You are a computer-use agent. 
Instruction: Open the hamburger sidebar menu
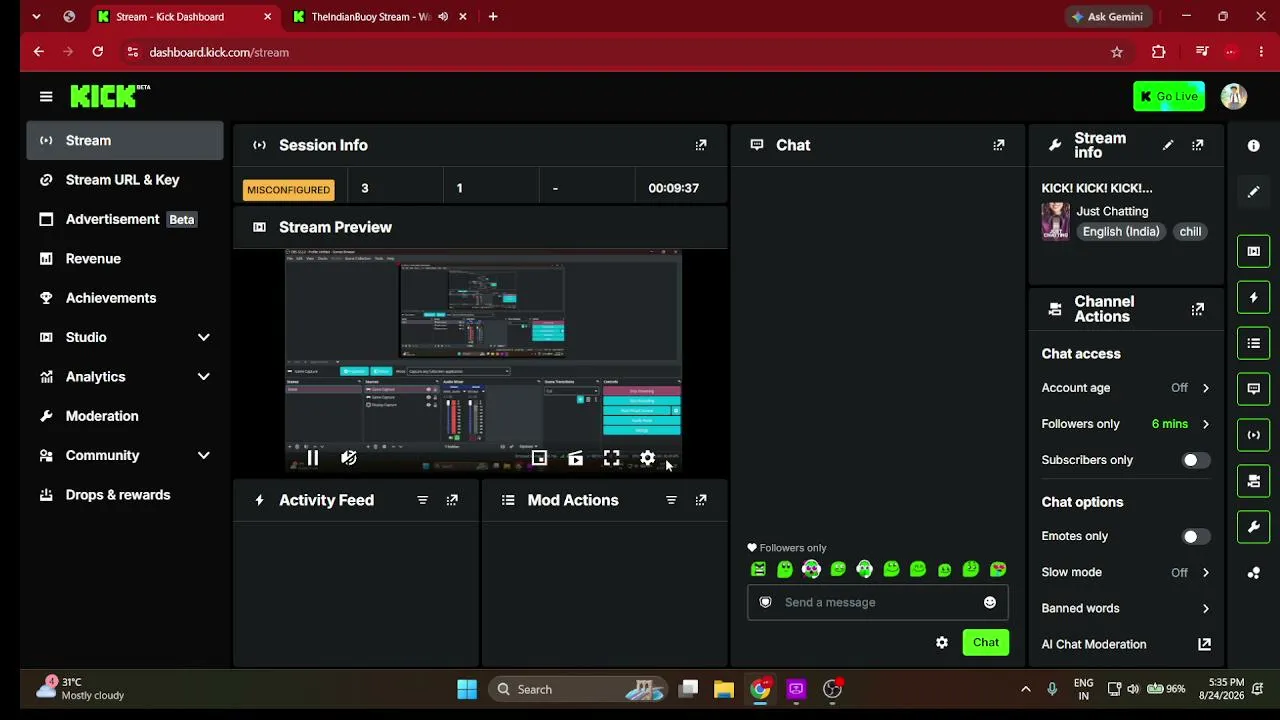click(x=46, y=96)
